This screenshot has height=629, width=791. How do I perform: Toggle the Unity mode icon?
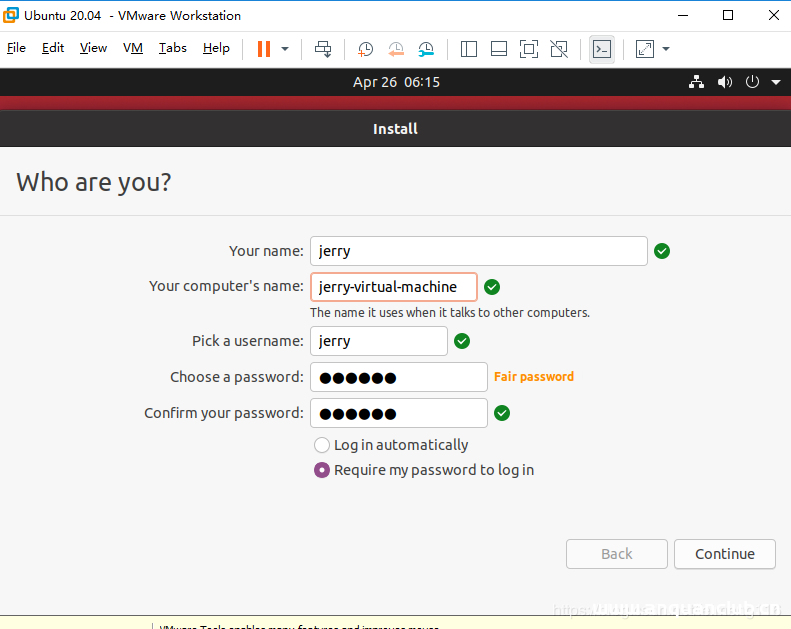tap(559, 49)
